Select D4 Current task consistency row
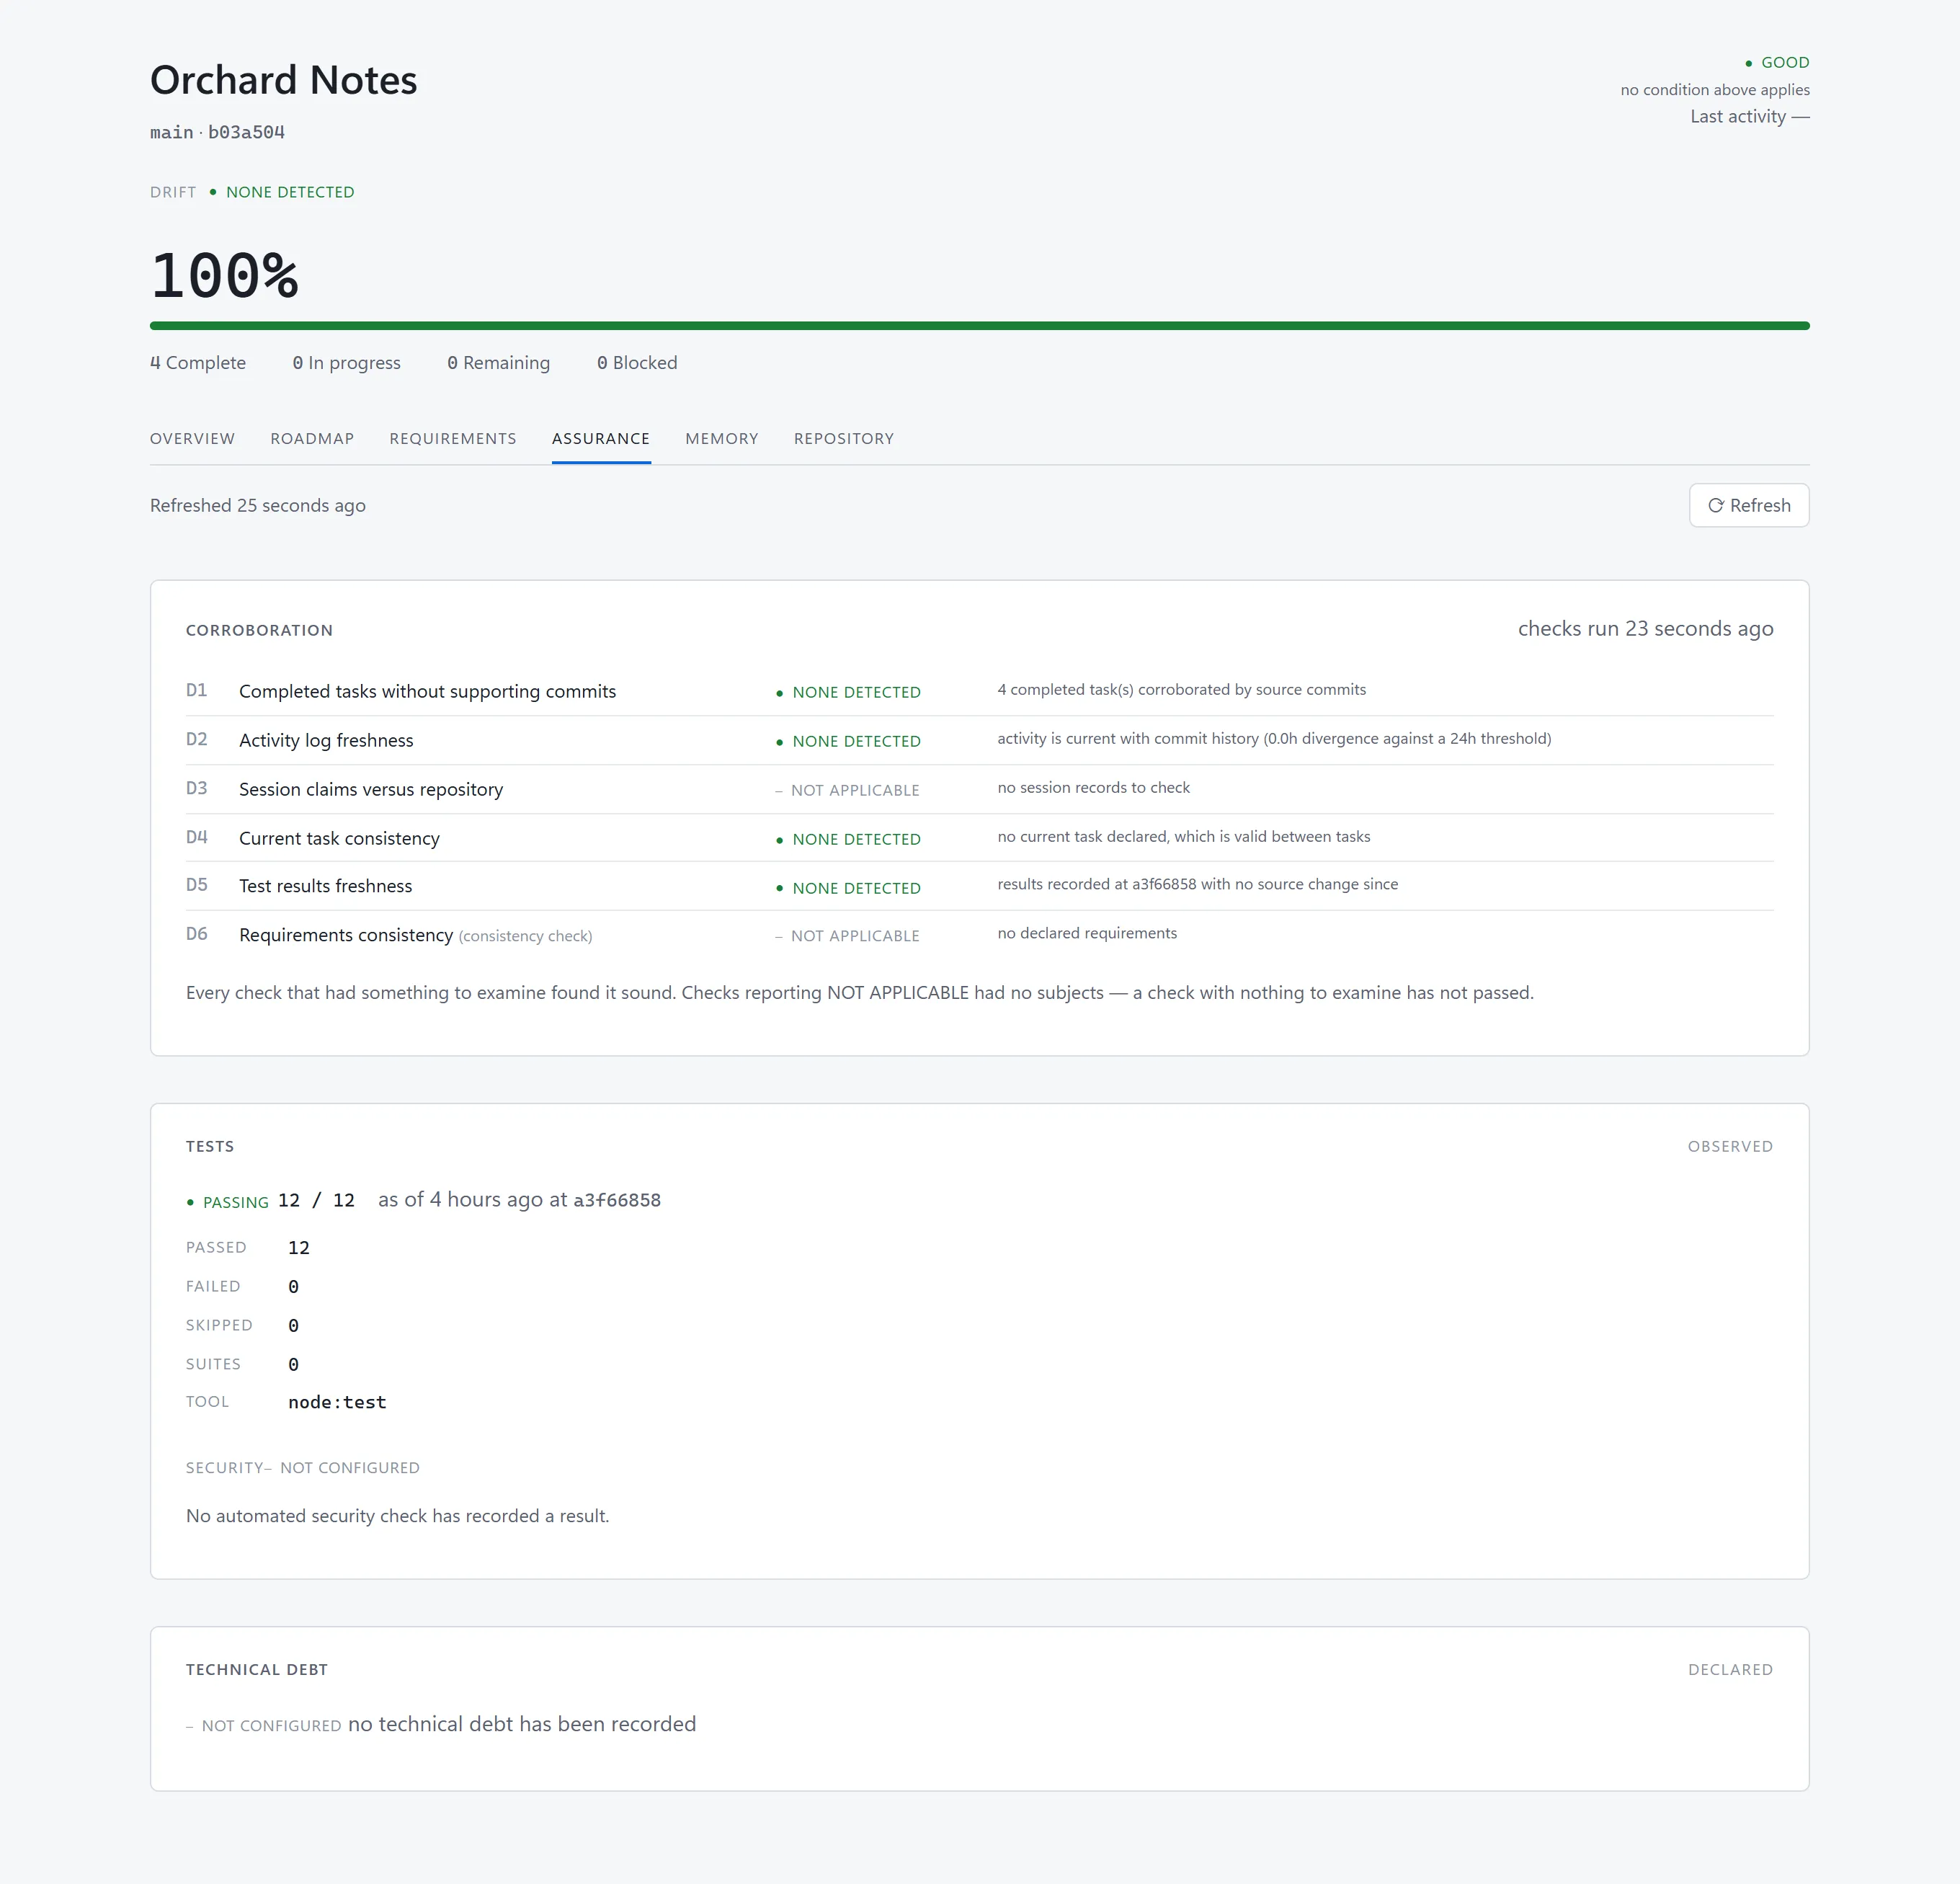The image size is (1960, 1884). click(x=979, y=838)
